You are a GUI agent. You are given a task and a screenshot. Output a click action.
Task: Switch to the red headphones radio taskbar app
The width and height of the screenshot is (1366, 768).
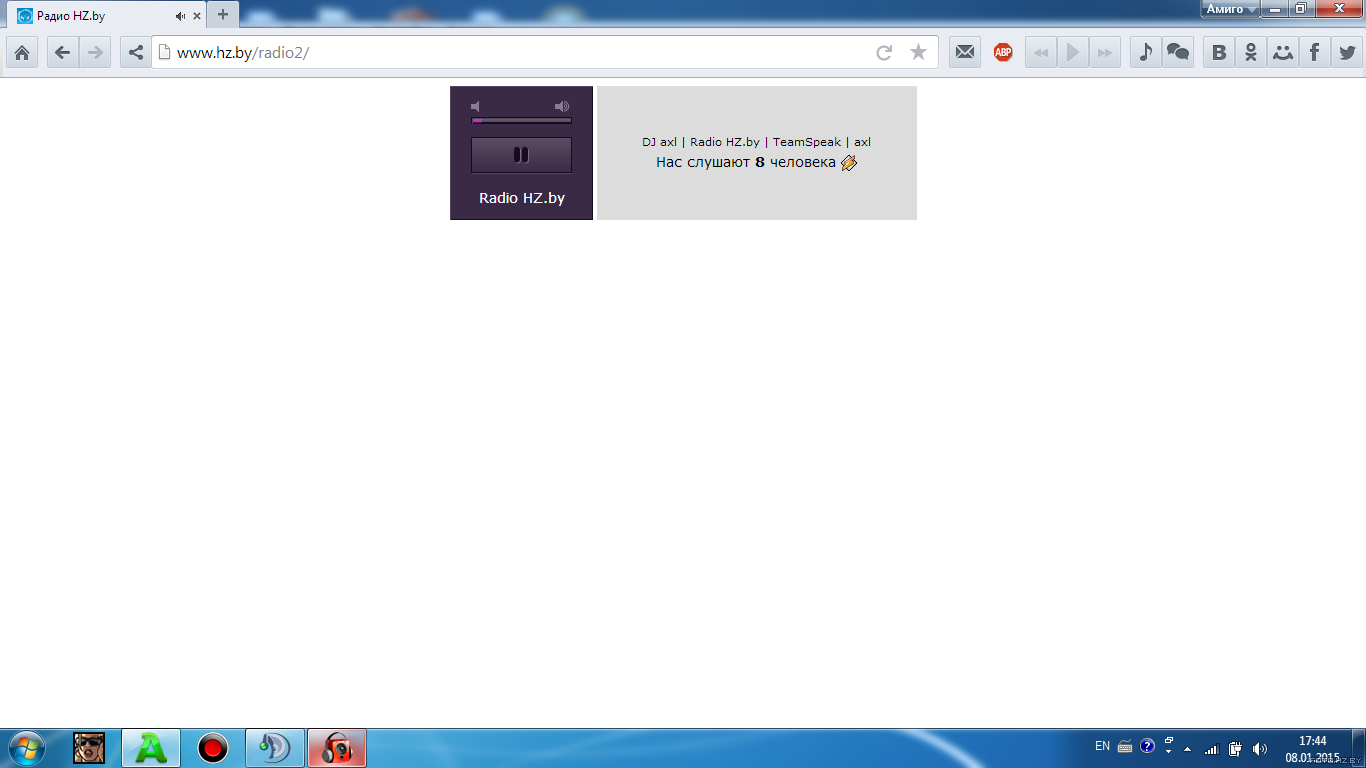coord(337,748)
